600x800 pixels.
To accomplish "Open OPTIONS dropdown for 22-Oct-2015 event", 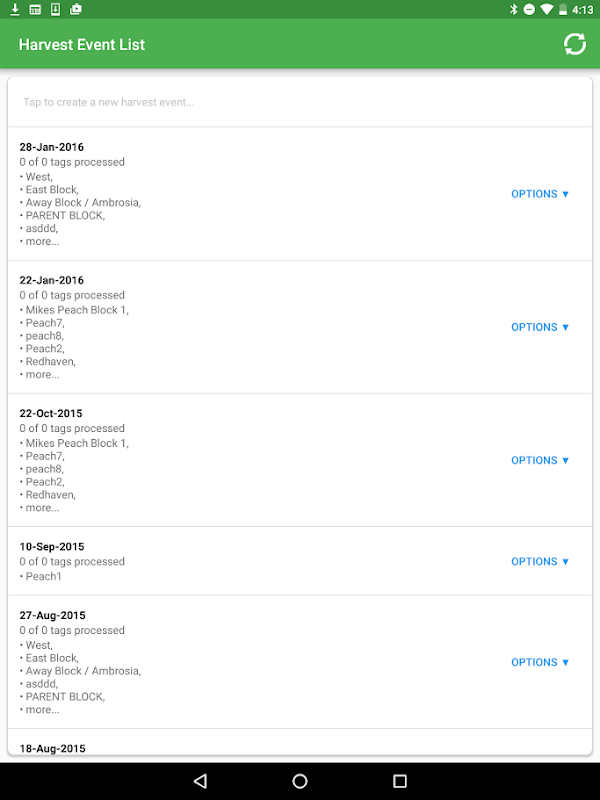I will point(540,460).
